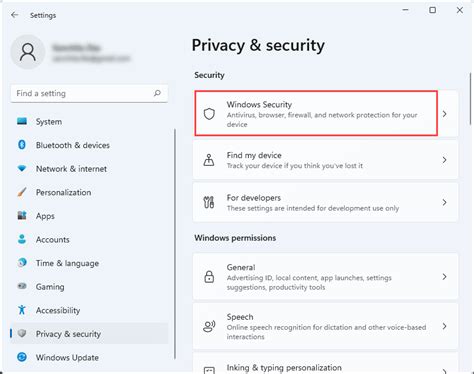Expand the For developers chevron
Image resolution: width=474 pixels, height=374 pixels.
coord(444,202)
